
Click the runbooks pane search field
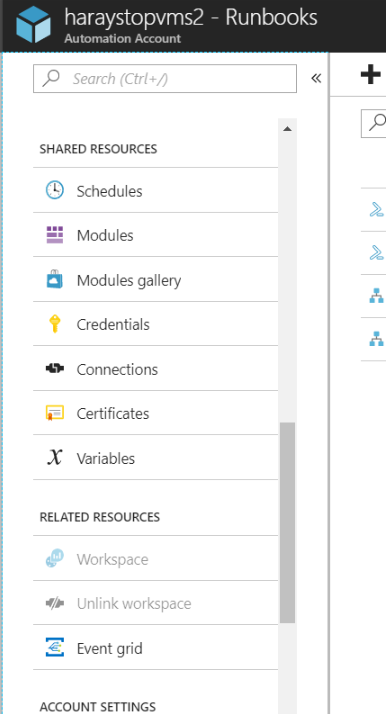(373, 123)
